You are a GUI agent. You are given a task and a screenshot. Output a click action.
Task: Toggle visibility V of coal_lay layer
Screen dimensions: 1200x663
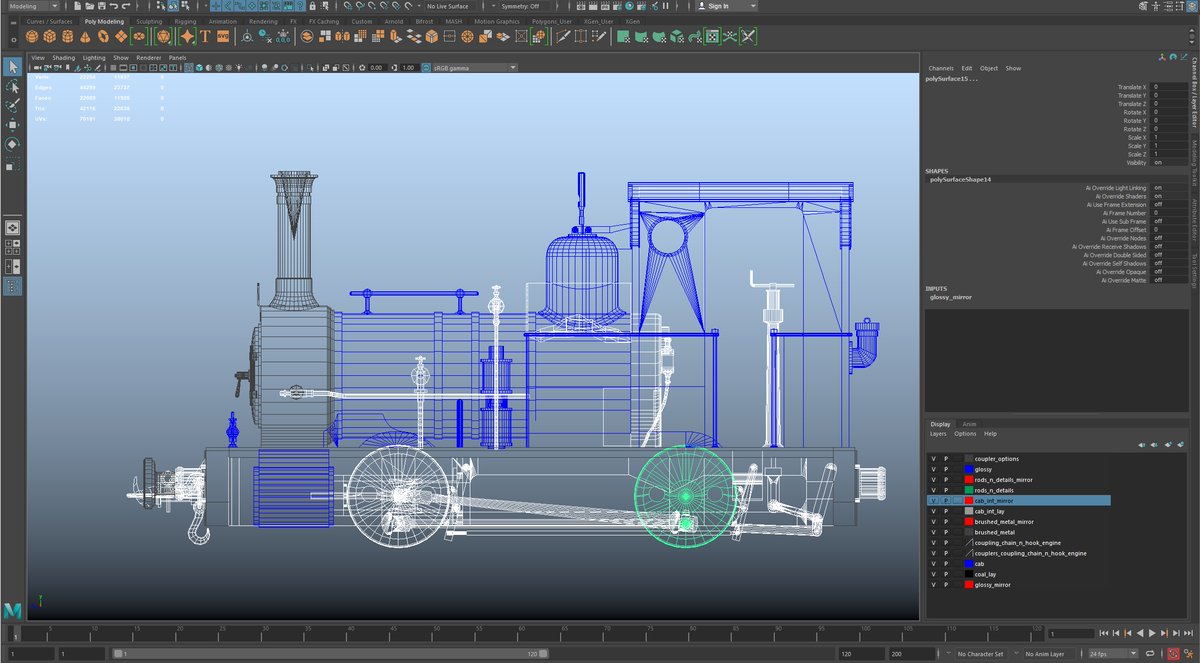[934, 574]
